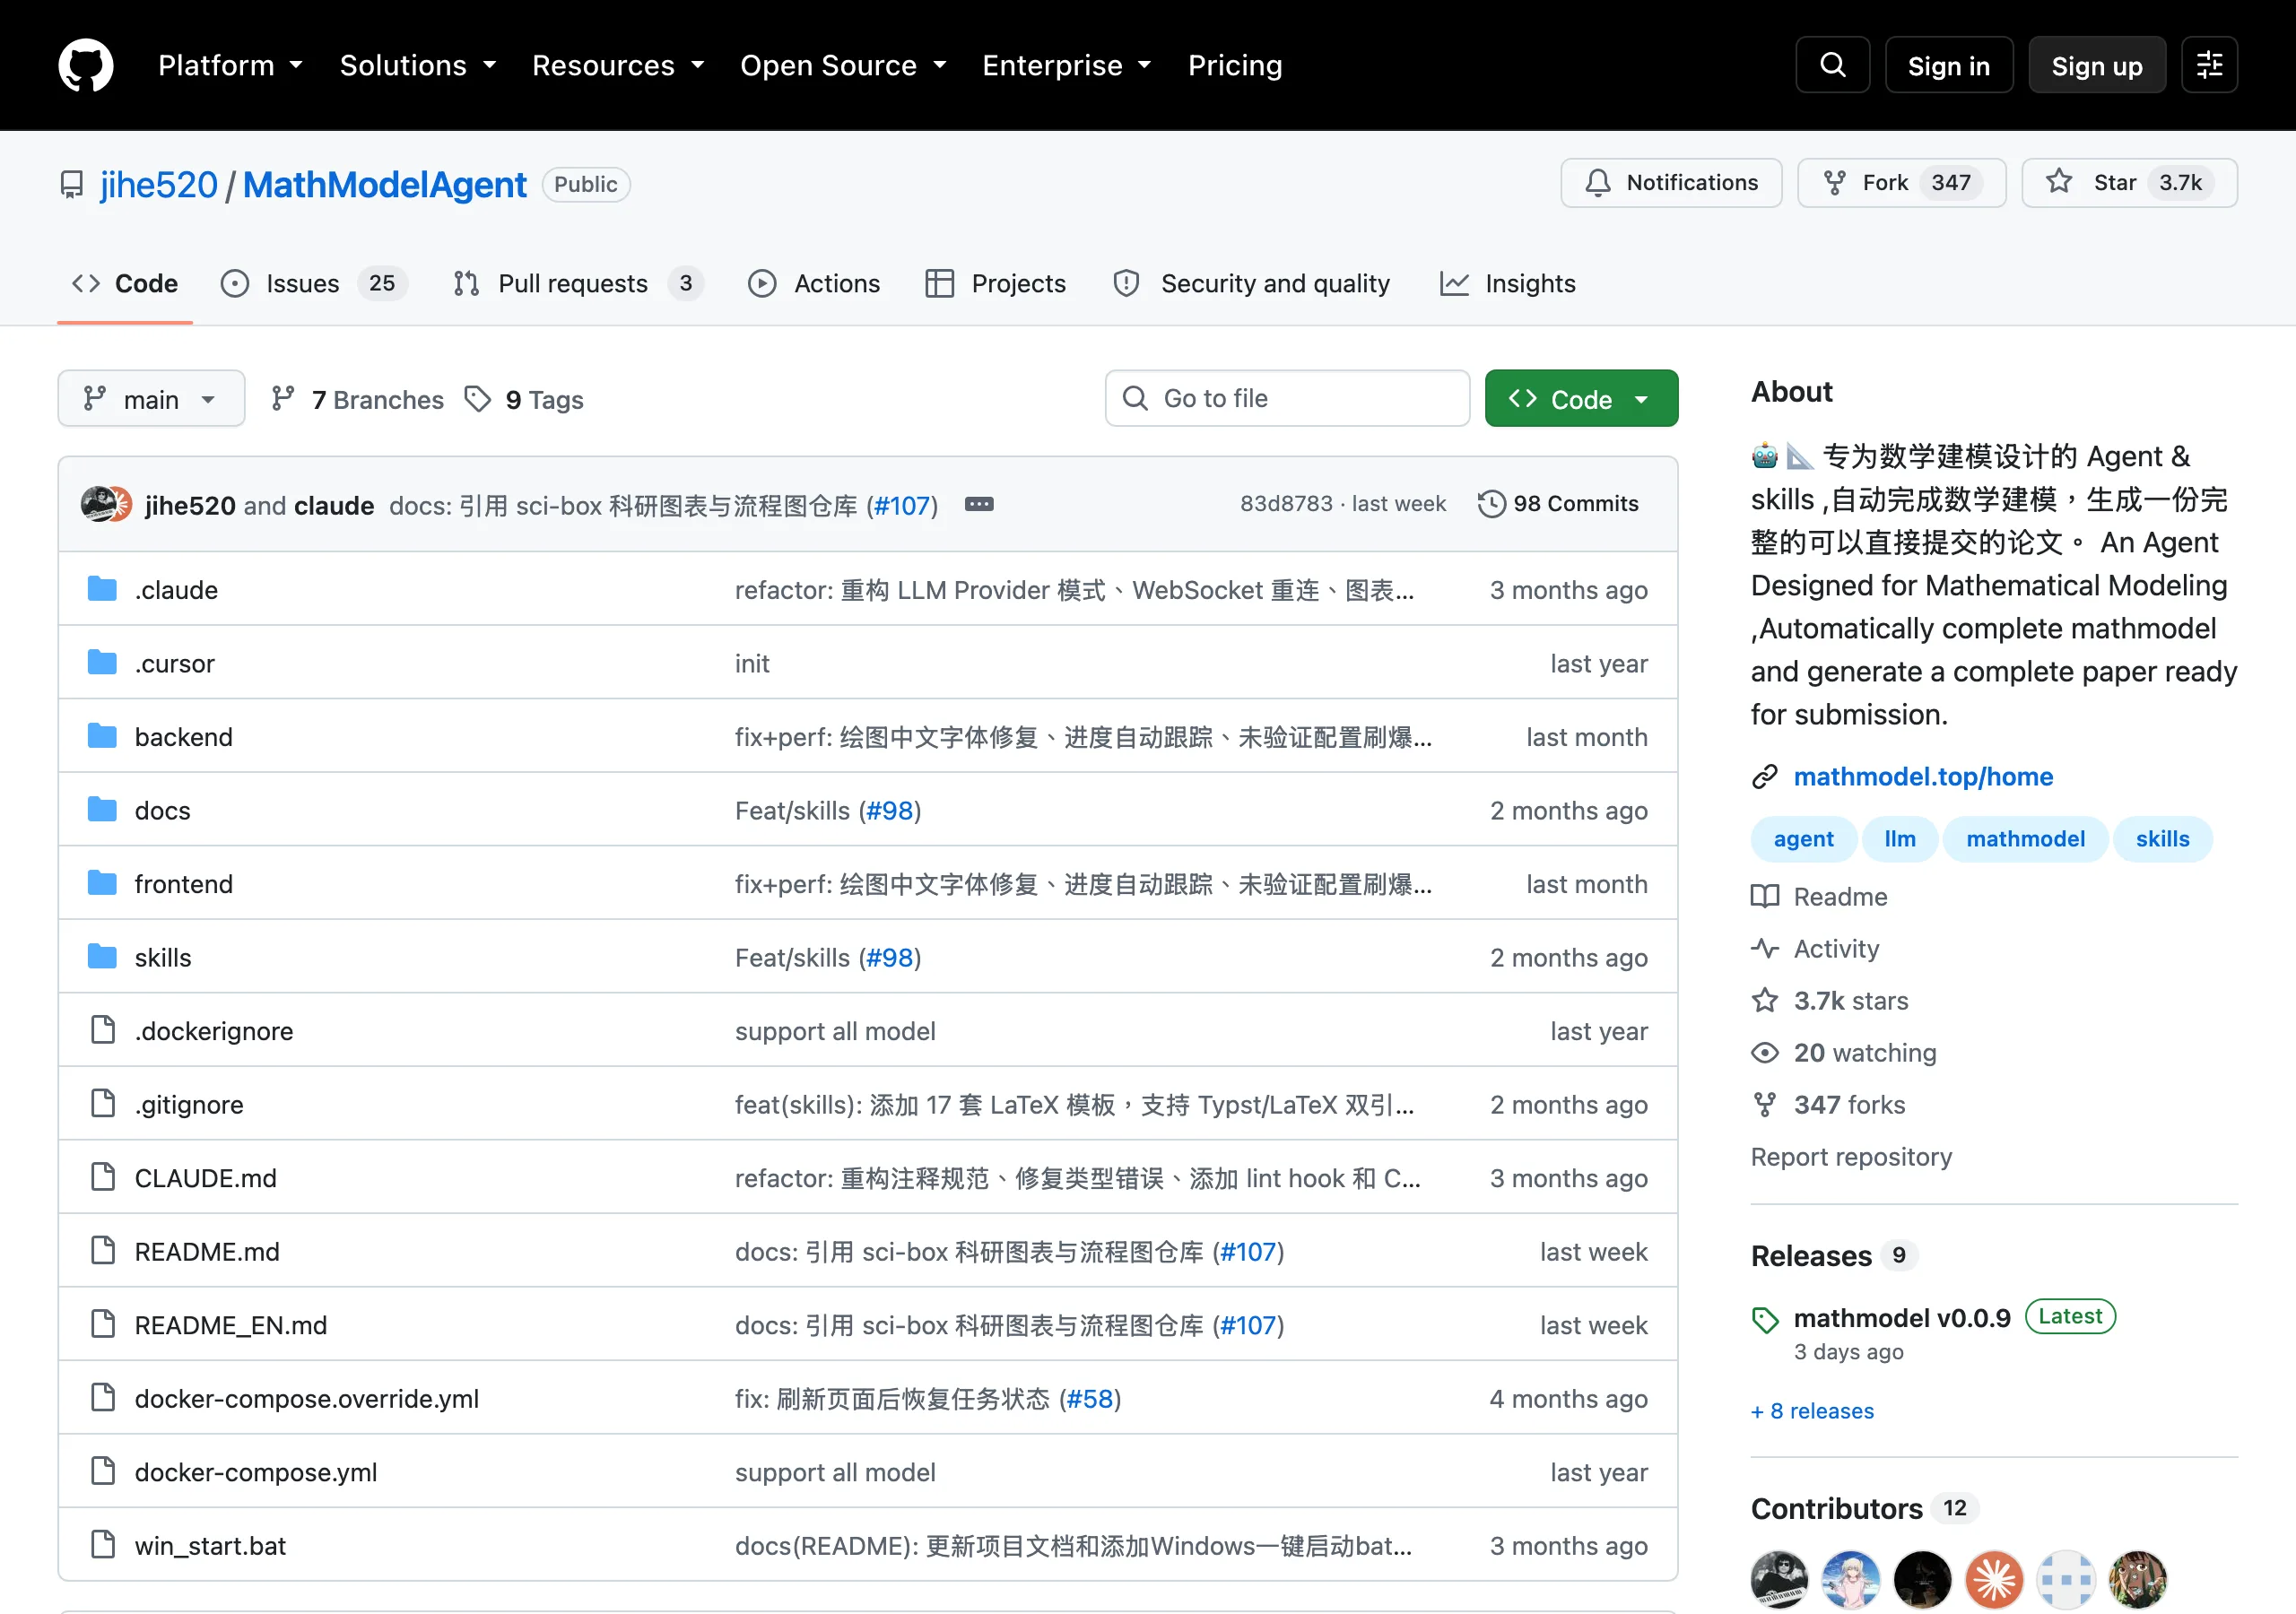Expand commit message ellipsis button

979,504
